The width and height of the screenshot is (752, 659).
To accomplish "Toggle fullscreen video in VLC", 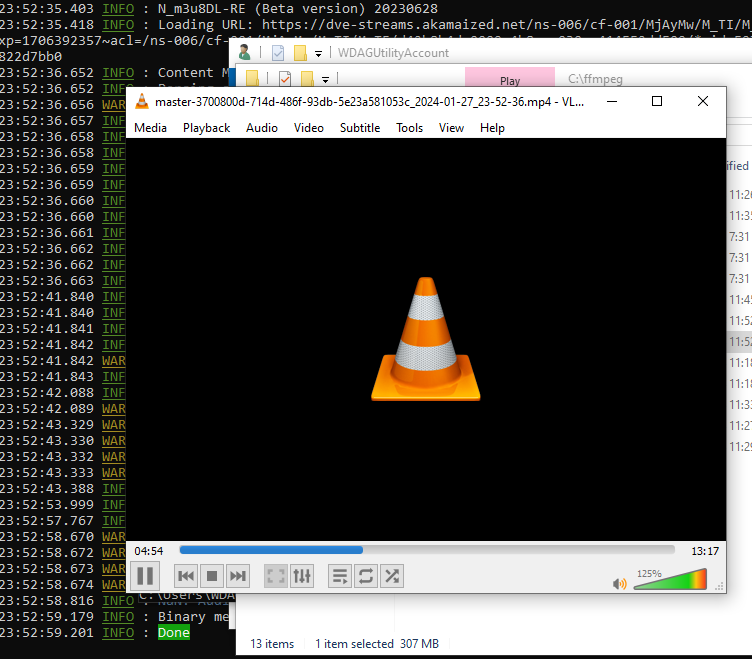I will pyautogui.click(x=276, y=576).
